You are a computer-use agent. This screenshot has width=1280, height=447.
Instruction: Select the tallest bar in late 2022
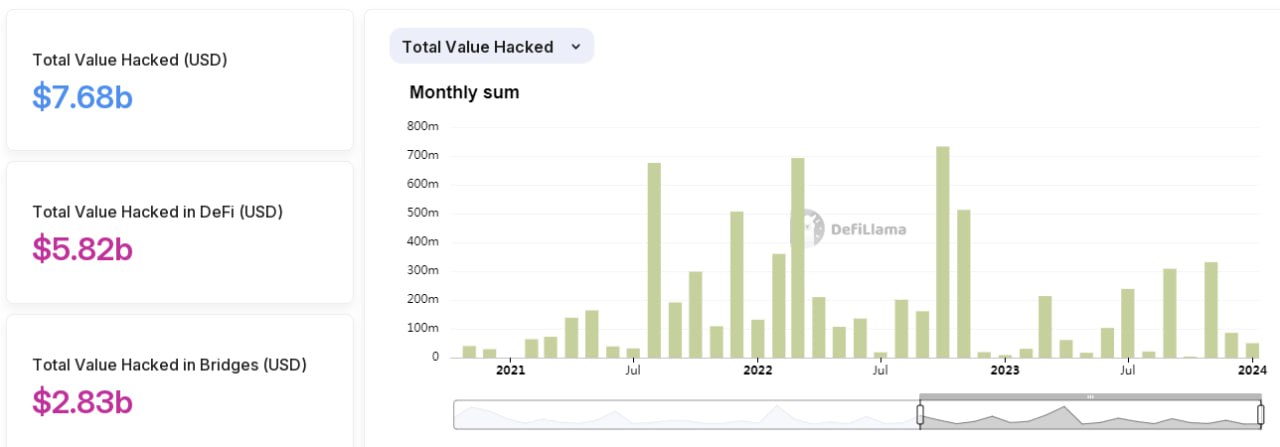point(942,252)
